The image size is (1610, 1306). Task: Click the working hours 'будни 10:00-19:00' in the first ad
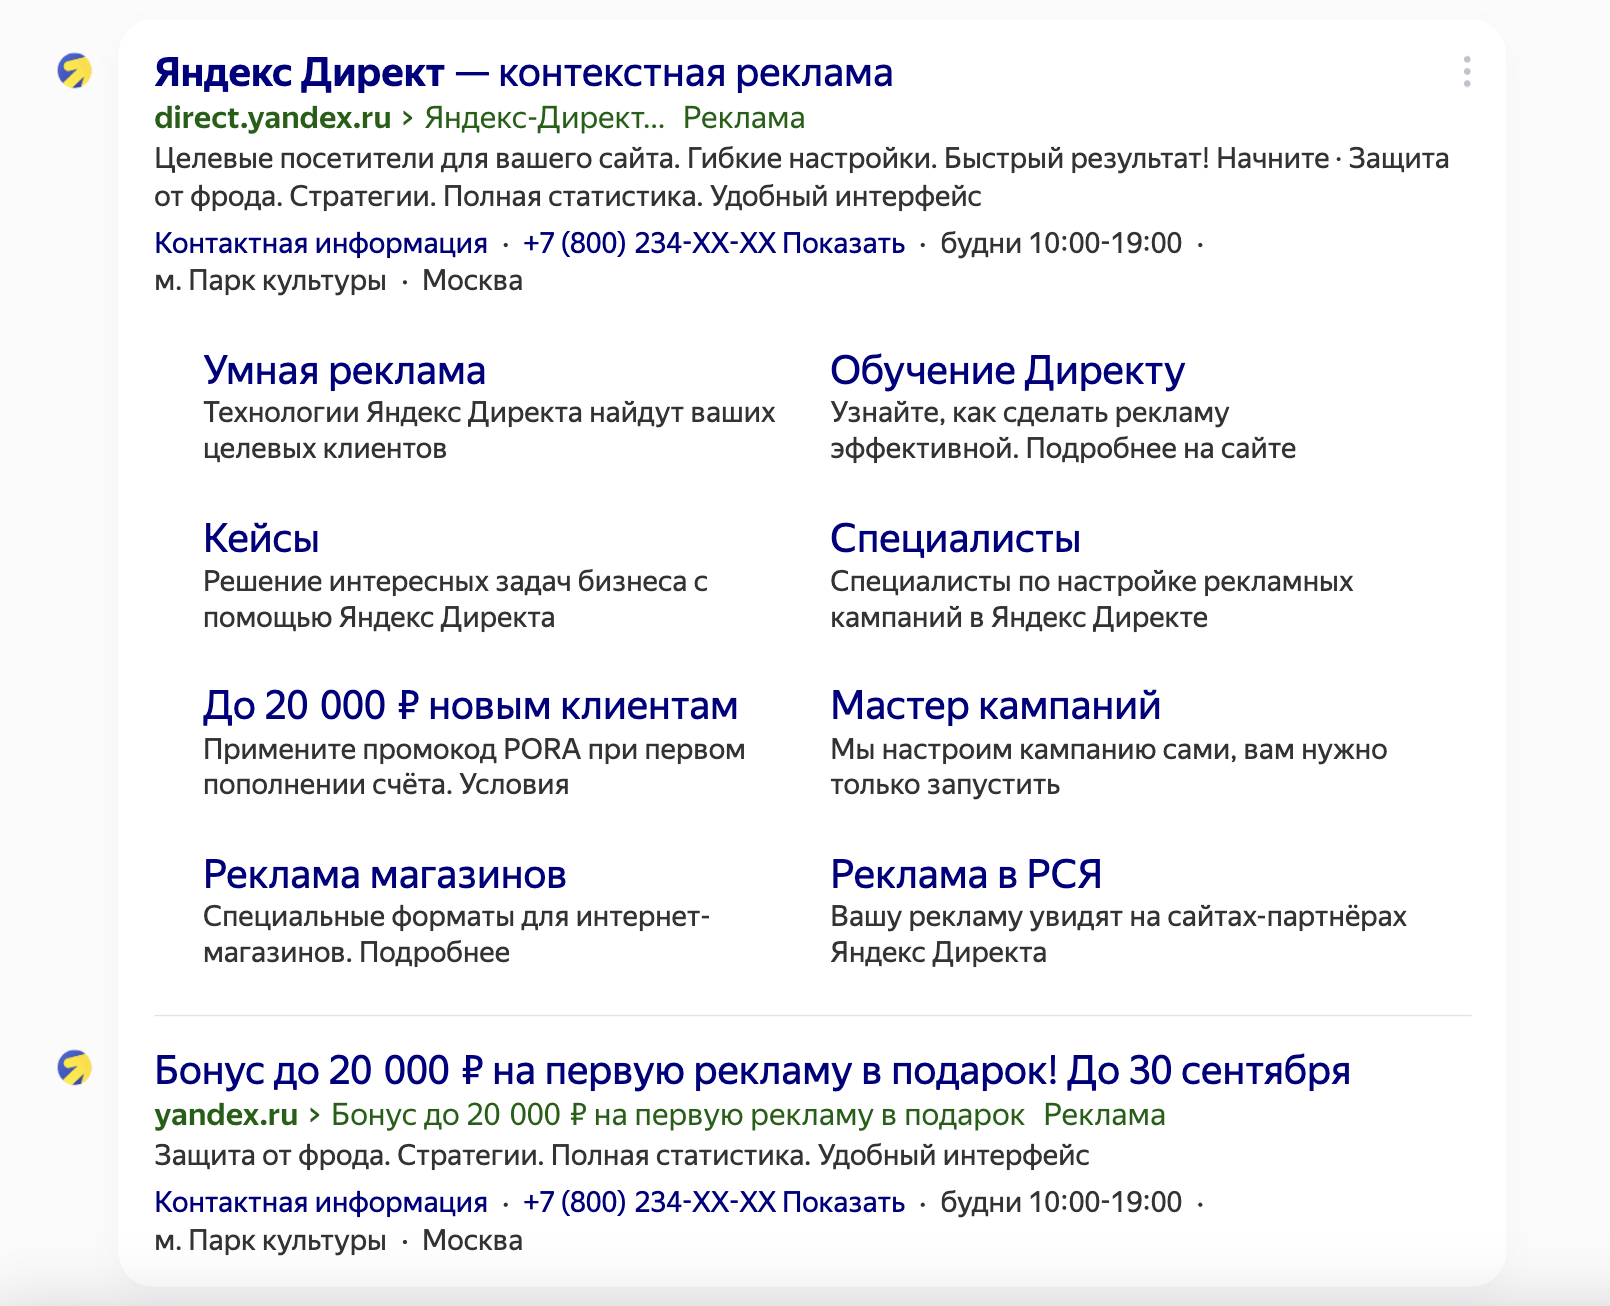[1061, 243]
